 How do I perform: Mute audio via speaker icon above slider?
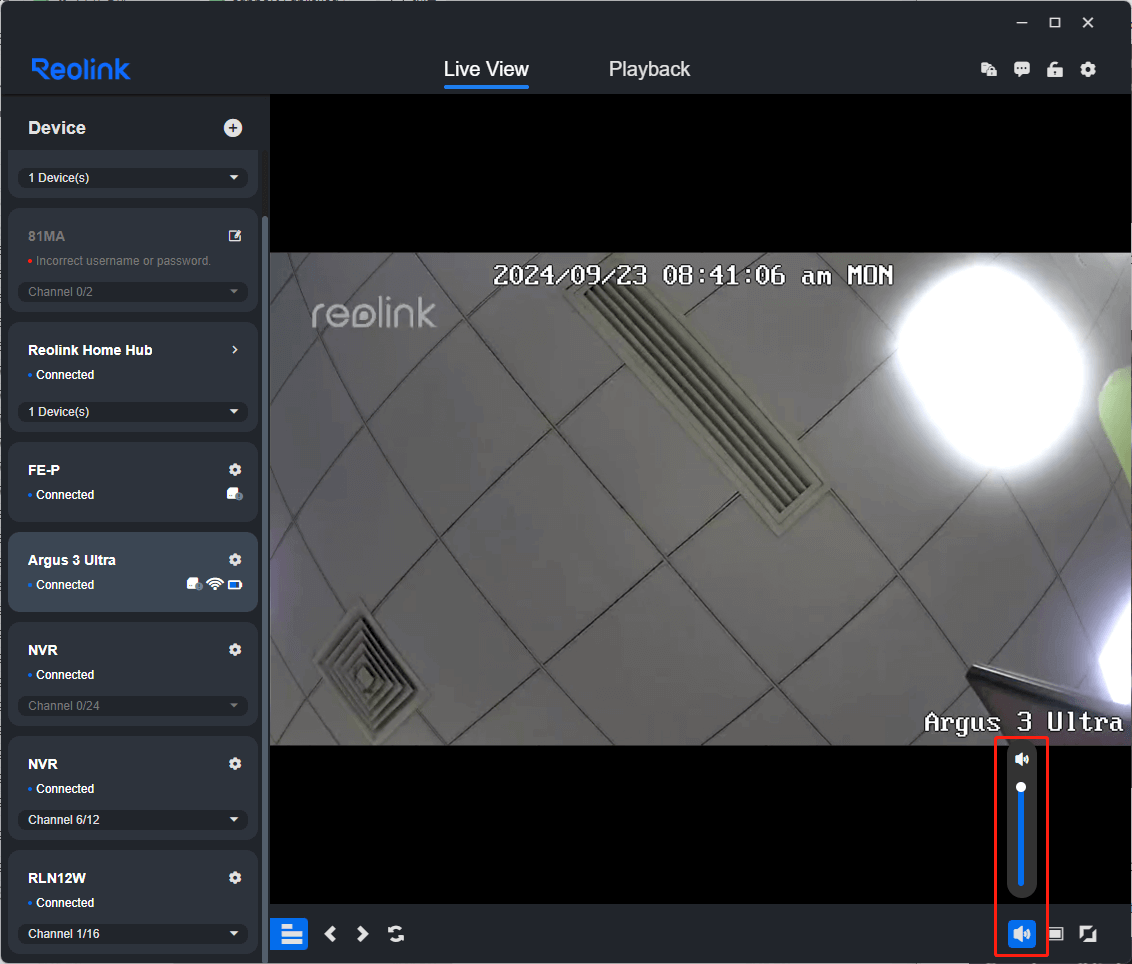click(x=1022, y=759)
